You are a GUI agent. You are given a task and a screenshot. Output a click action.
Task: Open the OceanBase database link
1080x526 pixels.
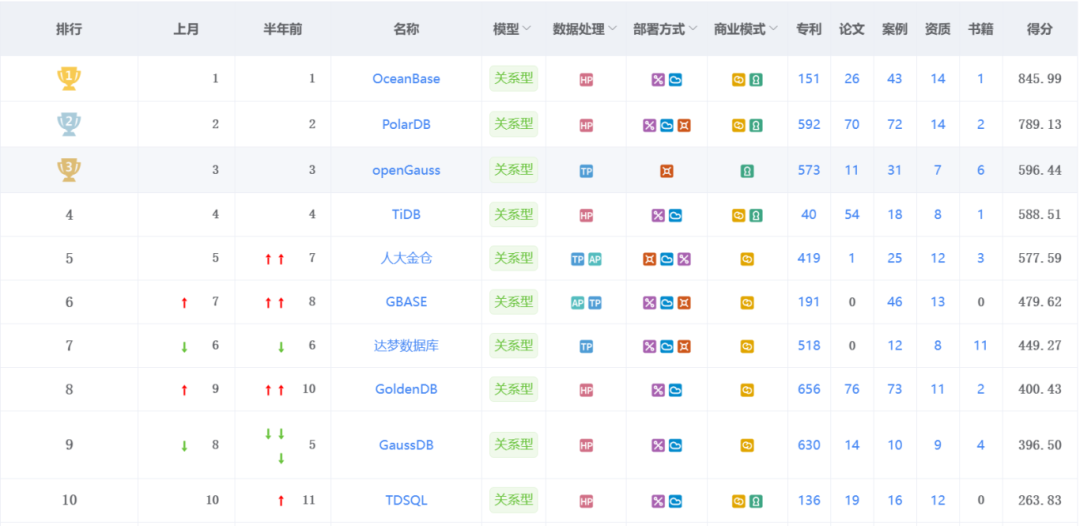pos(406,78)
